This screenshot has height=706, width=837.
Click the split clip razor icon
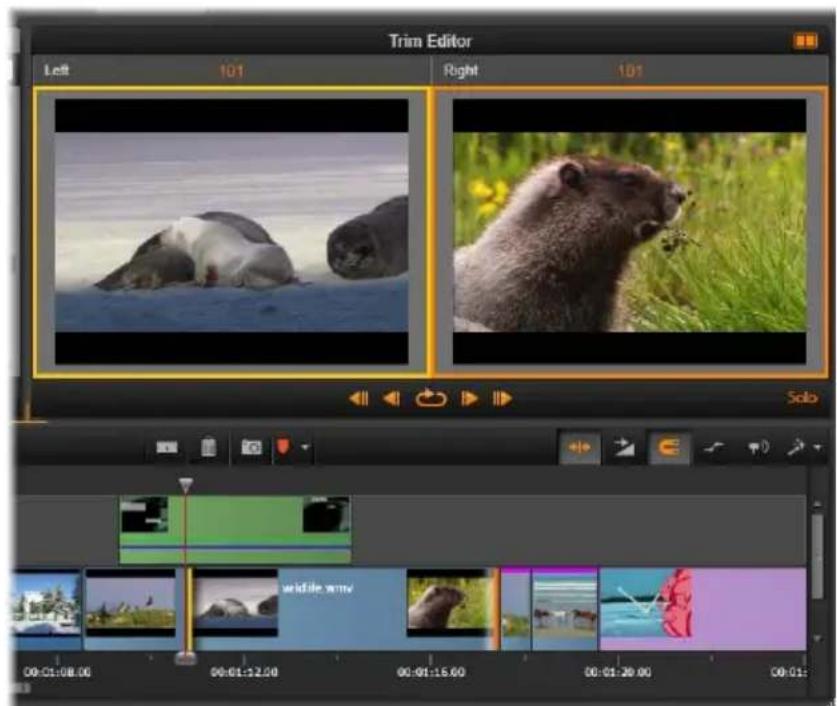(167, 447)
